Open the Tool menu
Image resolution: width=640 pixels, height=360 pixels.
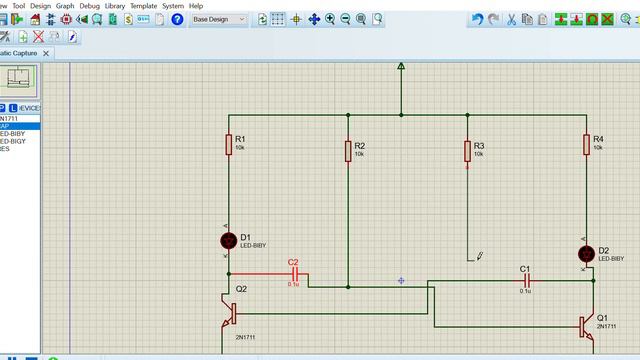pos(18,6)
